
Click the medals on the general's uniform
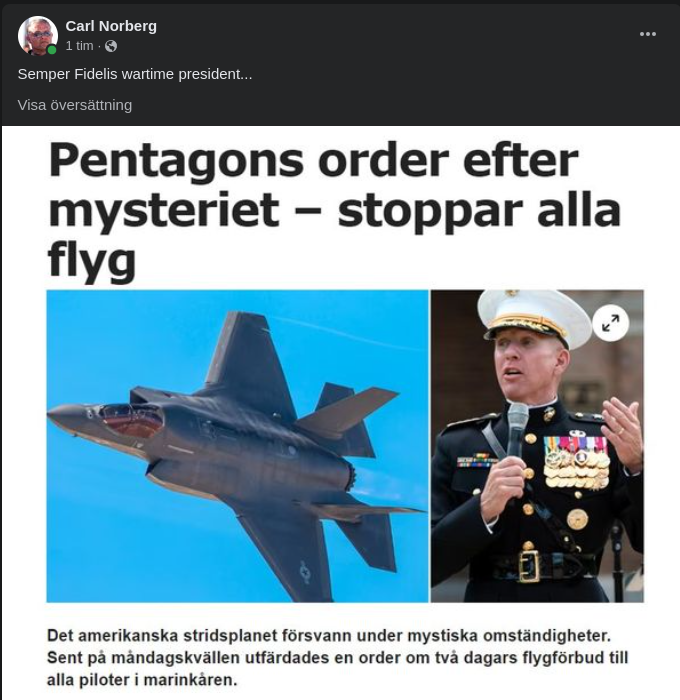point(577,462)
